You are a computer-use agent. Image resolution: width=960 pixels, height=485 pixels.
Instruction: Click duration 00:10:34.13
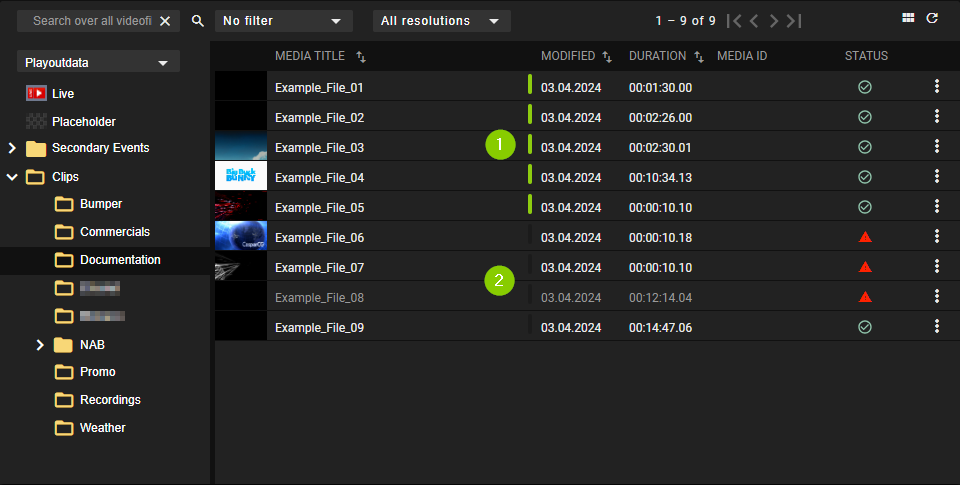[x=660, y=178]
